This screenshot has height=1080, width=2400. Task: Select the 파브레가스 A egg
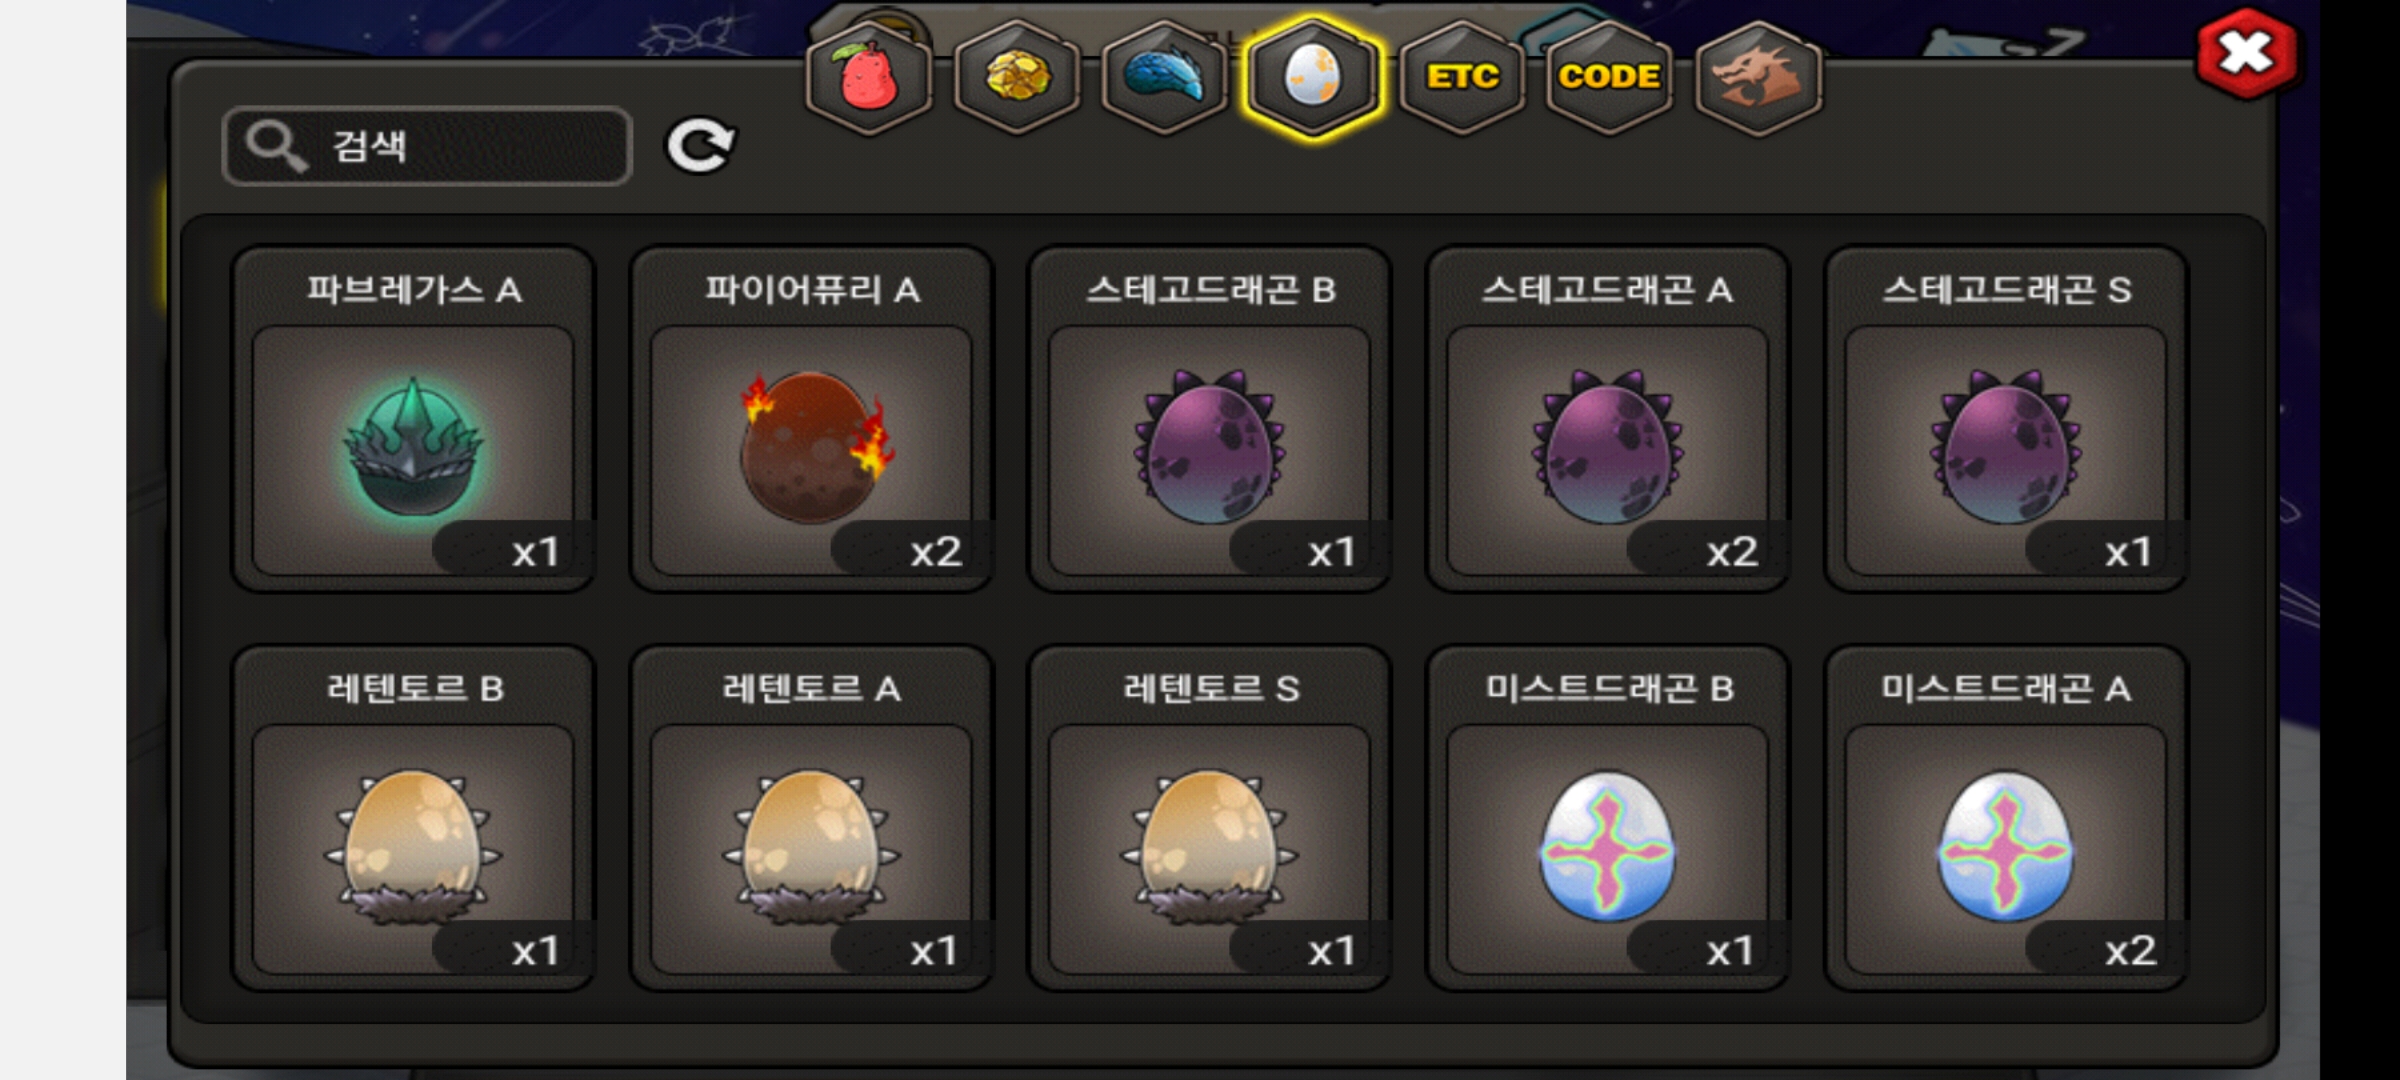413,420
